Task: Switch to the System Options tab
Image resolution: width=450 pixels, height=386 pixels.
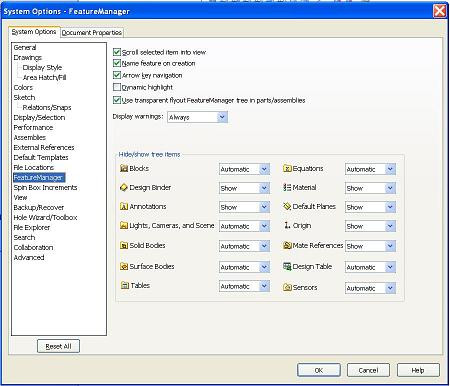Action: click(x=34, y=32)
